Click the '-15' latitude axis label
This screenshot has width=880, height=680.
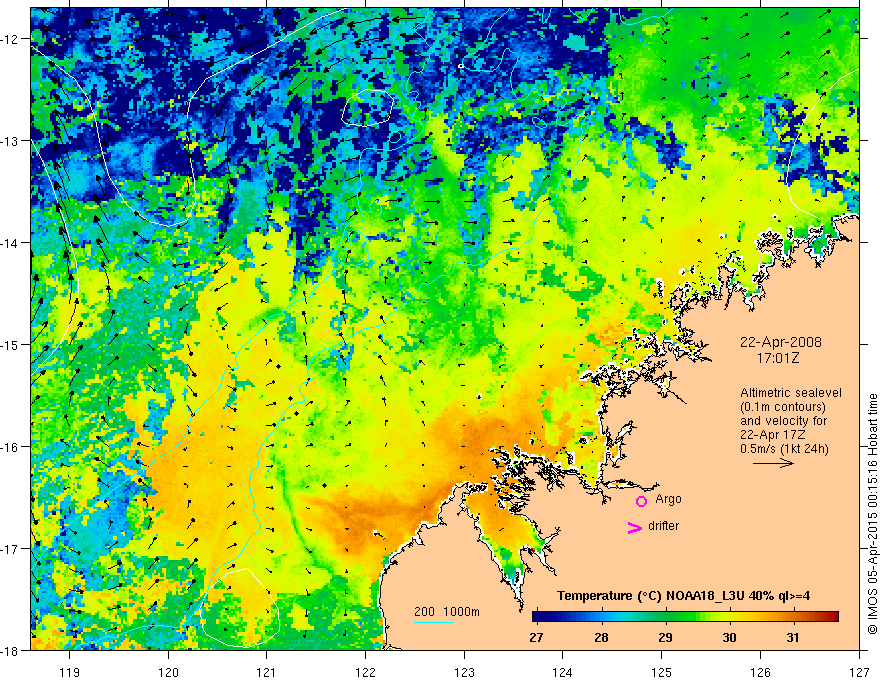point(11,345)
